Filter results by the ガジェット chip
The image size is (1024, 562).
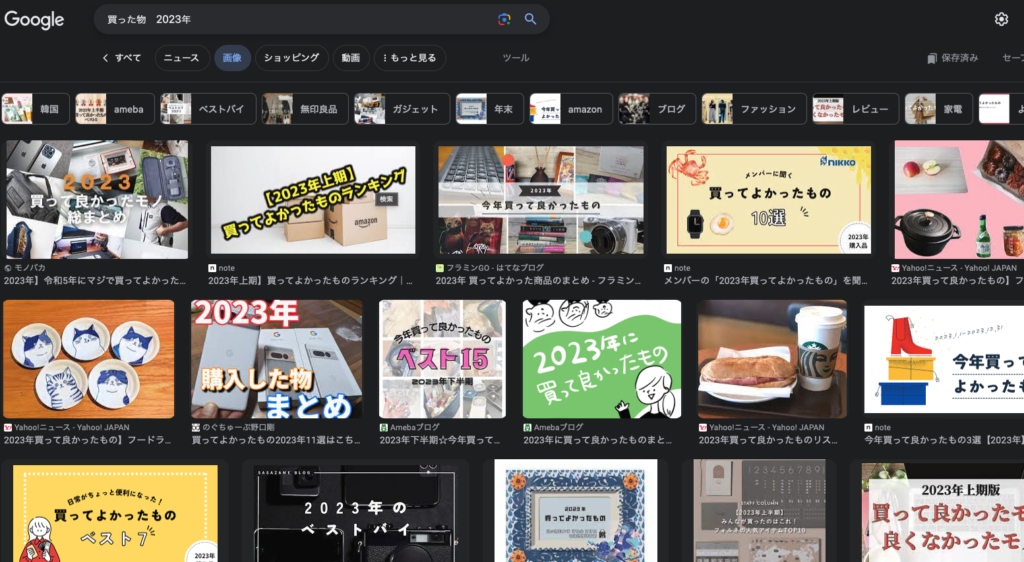click(398, 109)
